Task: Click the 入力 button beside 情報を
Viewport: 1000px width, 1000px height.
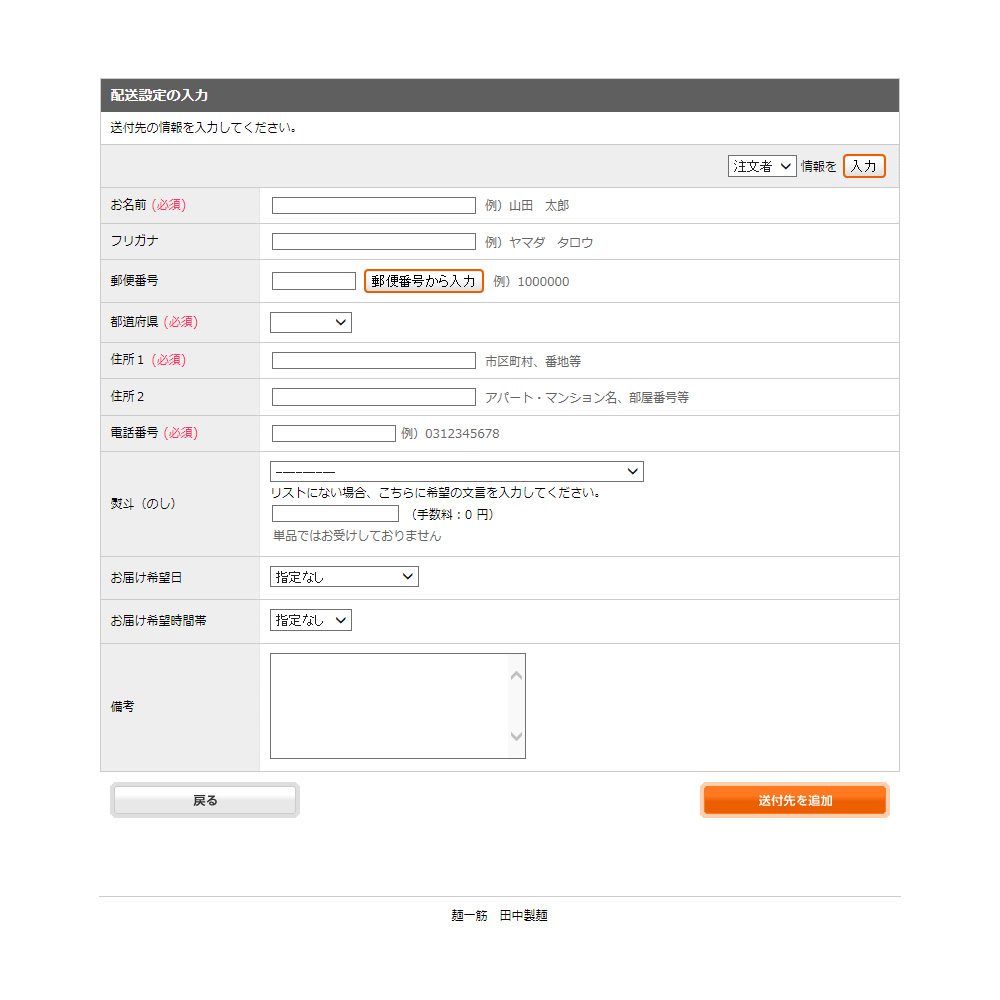Action: (864, 166)
